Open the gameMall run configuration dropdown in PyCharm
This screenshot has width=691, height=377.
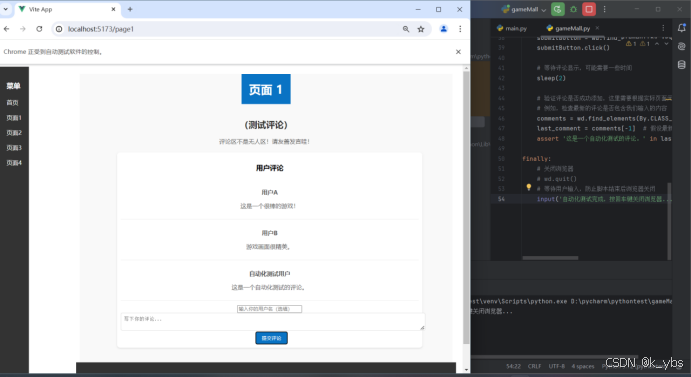pos(524,9)
